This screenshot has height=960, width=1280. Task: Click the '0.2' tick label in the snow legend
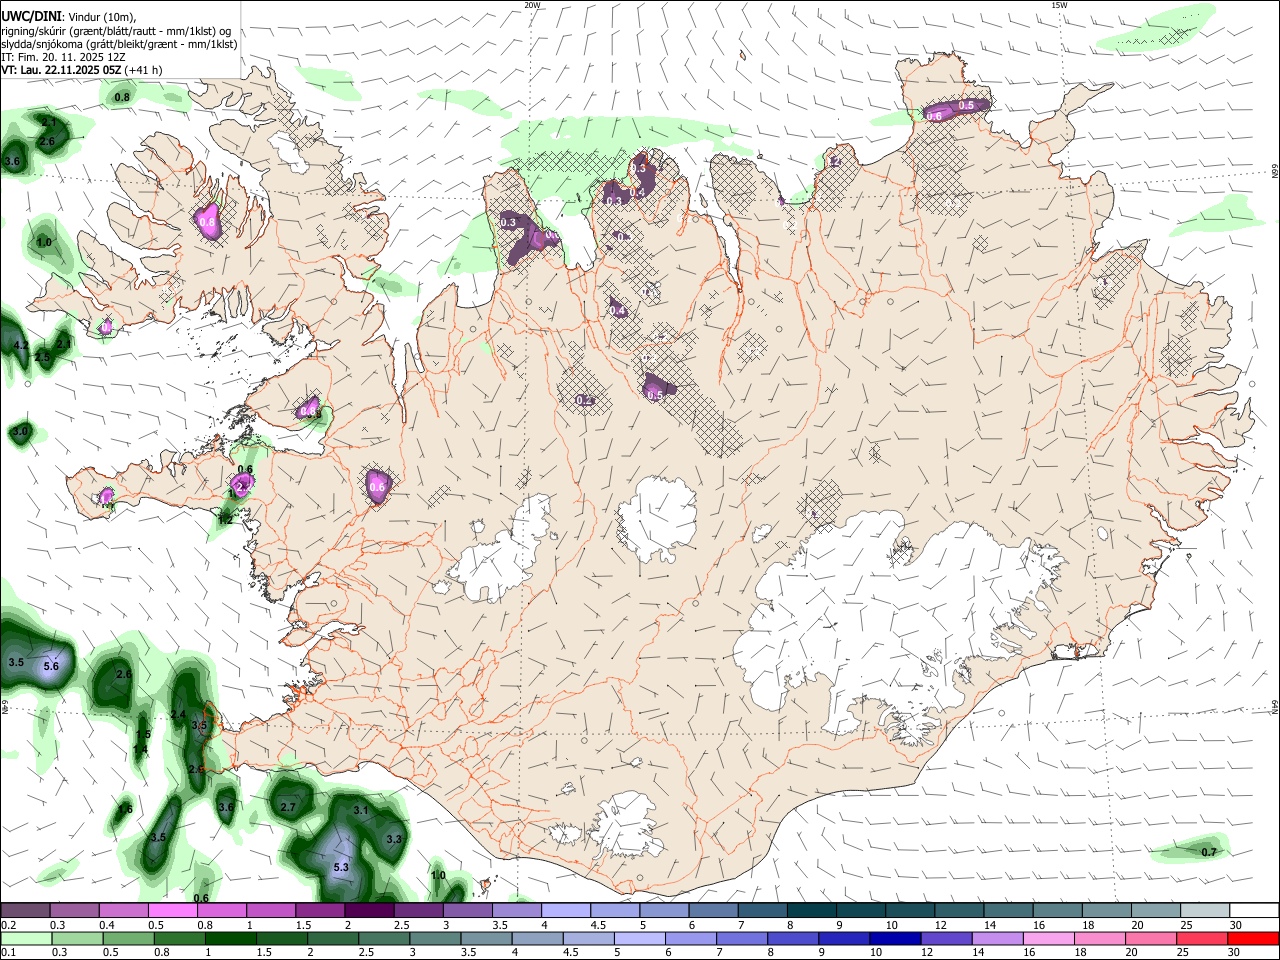point(7,925)
